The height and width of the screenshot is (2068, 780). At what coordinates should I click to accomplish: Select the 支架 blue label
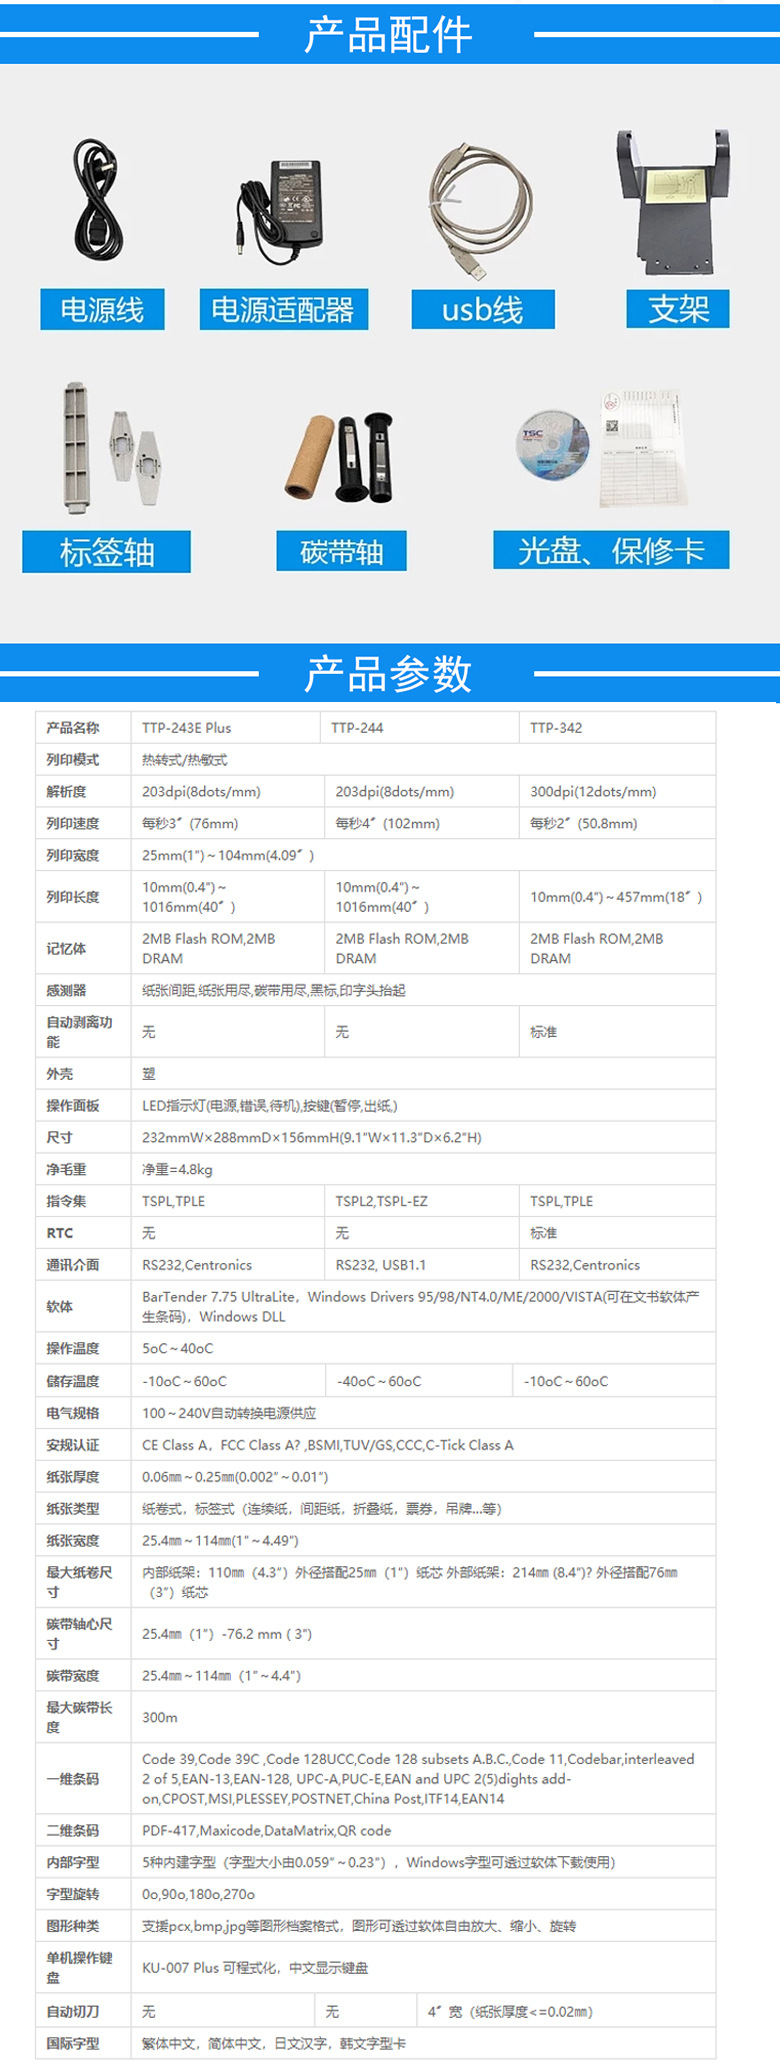[x=678, y=309]
